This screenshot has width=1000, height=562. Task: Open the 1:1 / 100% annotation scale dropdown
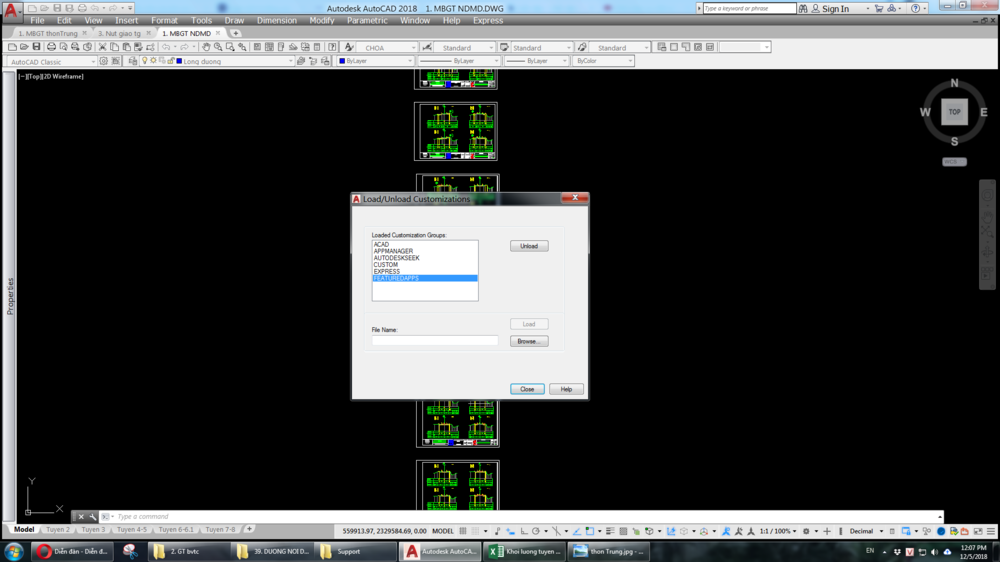pyautogui.click(x=777, y=531)
